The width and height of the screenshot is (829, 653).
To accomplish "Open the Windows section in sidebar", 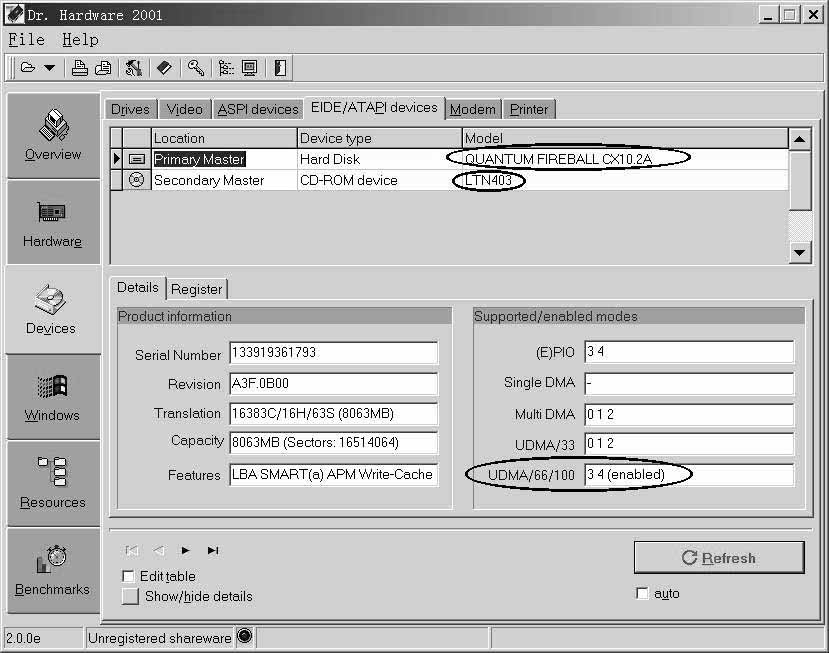I will click(53, 397).
